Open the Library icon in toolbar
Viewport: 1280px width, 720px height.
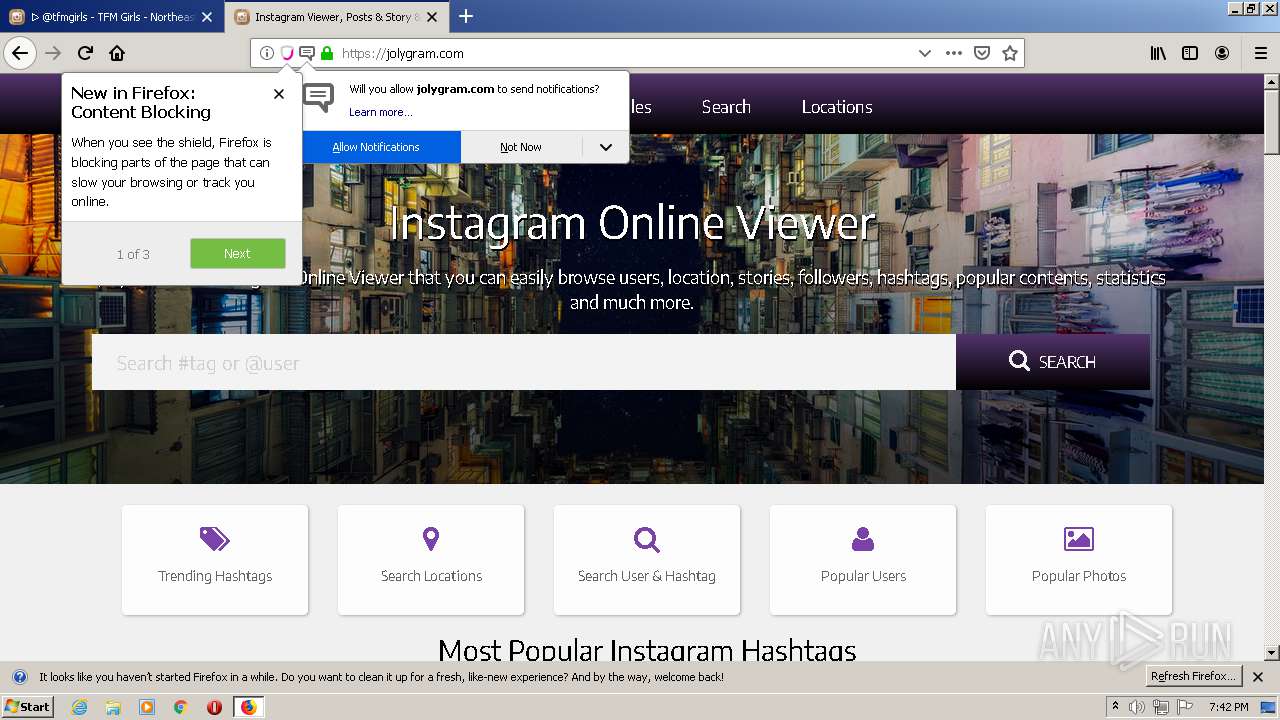point(1158,53)
